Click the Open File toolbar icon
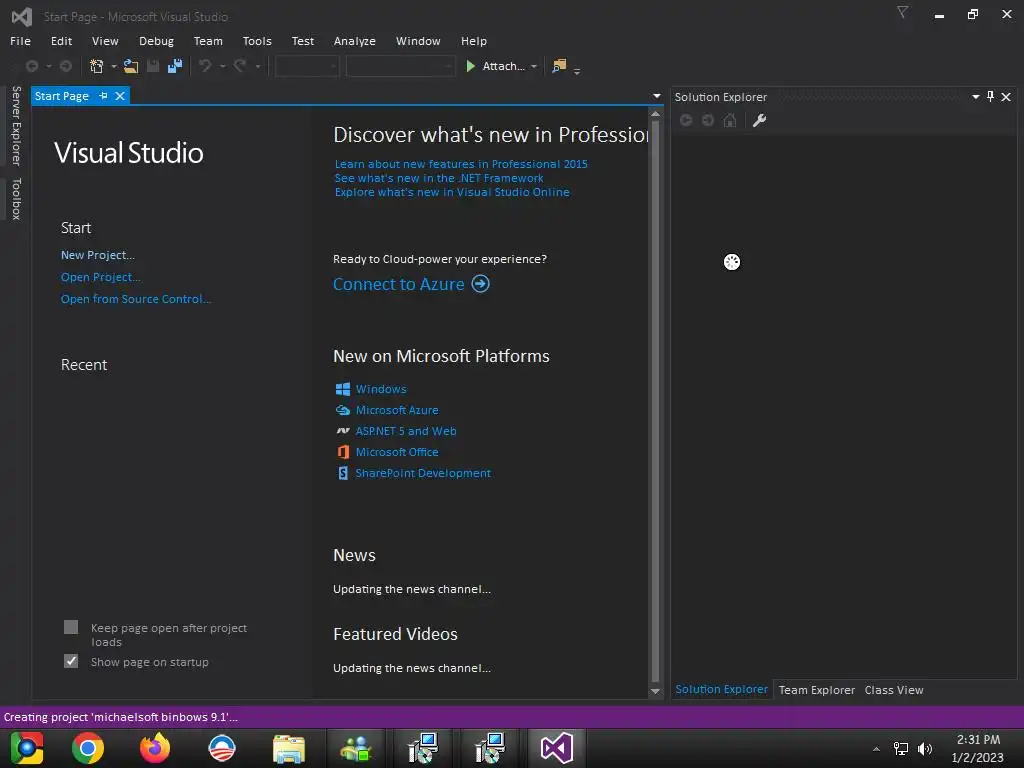Screen dimensions: 1024x768 tap(131, 66)
